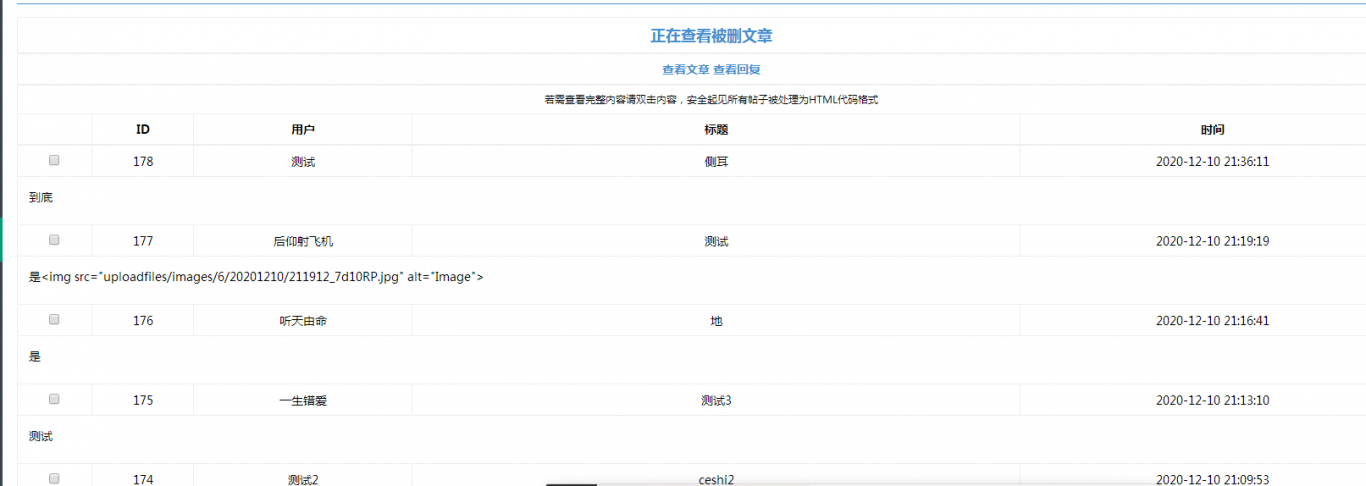This screenshot has width=1366, height=486.
Task: Click the 用户 column header
Action: [303, 130]
